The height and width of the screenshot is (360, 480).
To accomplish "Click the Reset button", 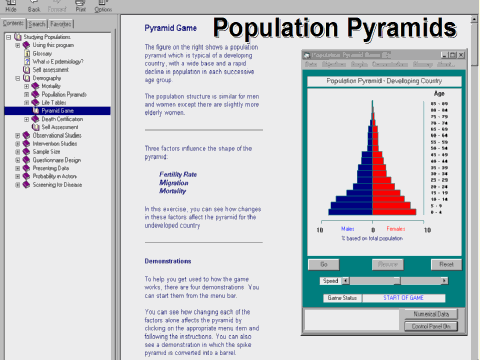I will (446, 264).
